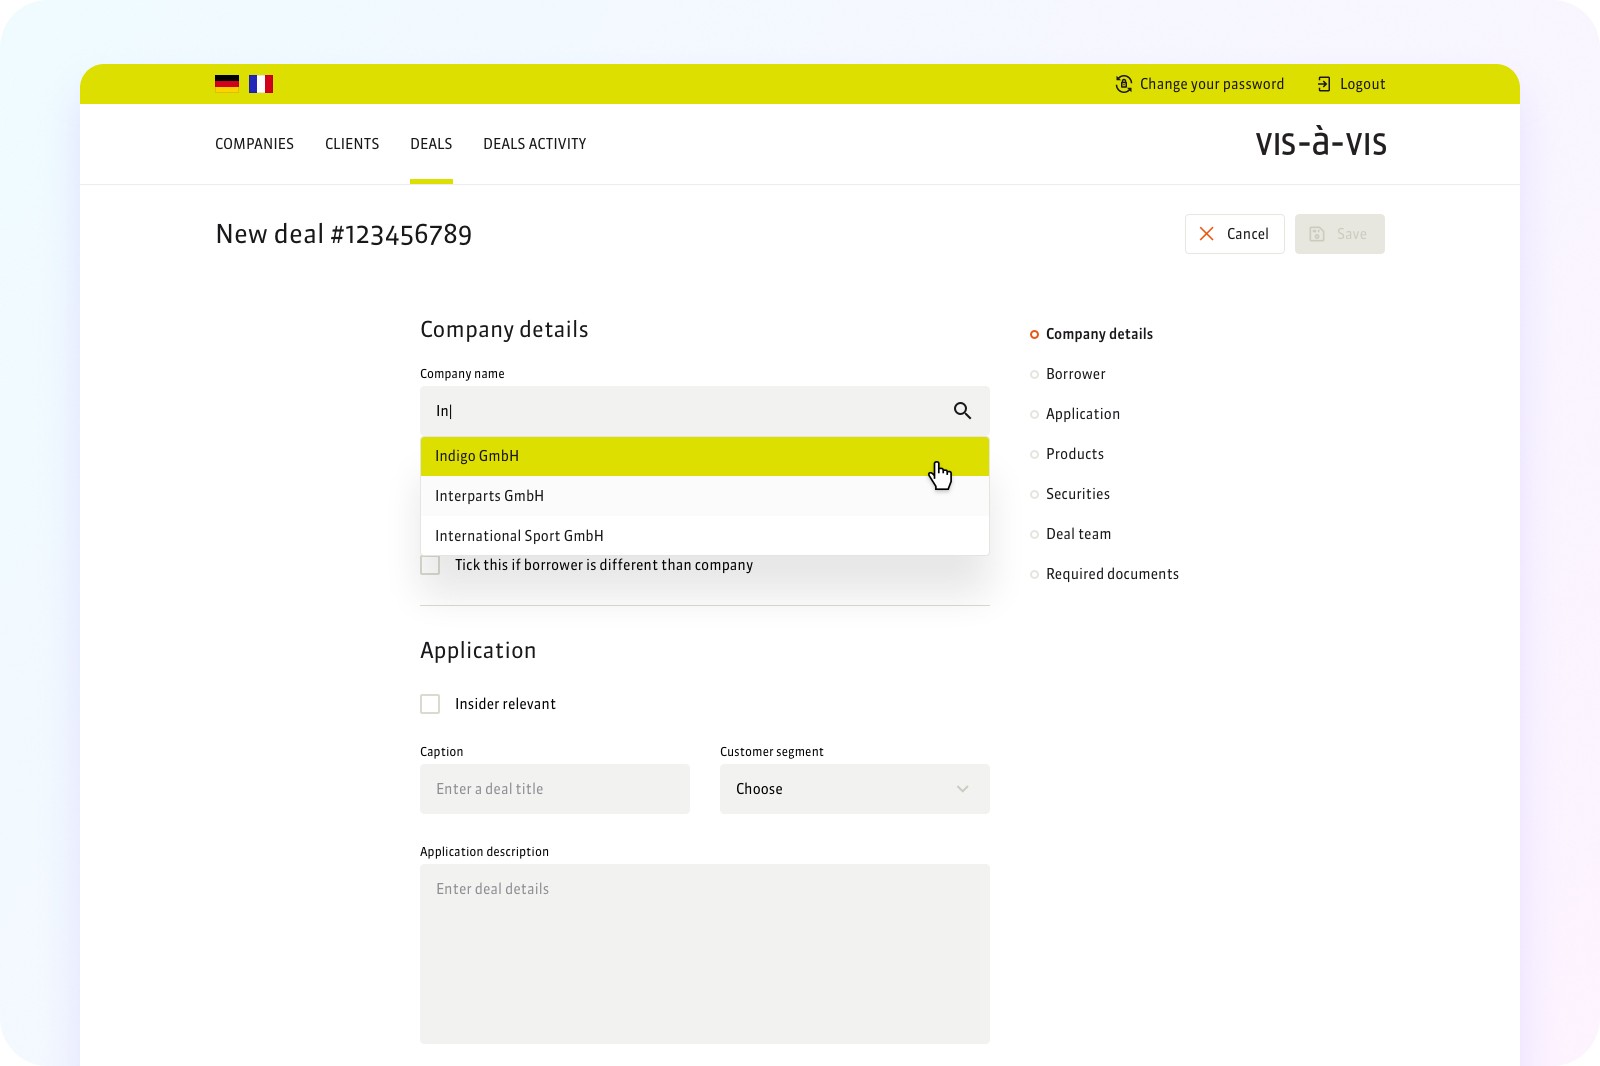Tick borrower is different than company checkbox
The image size is (1600, 1066).
point(430,565)
